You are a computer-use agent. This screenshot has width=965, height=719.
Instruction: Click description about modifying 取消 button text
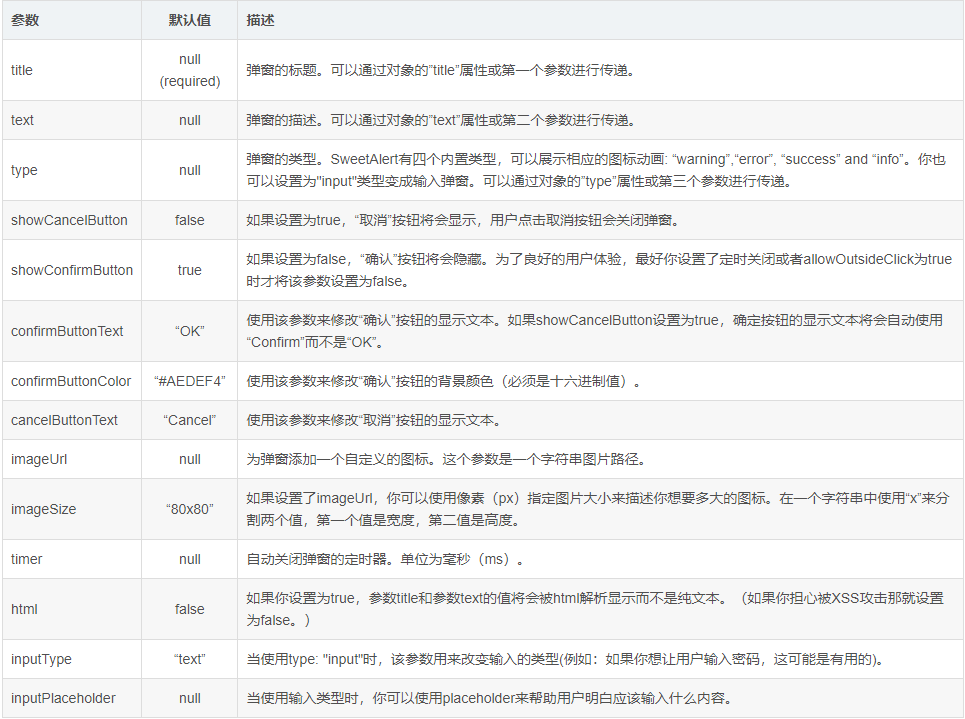(375, 420)
